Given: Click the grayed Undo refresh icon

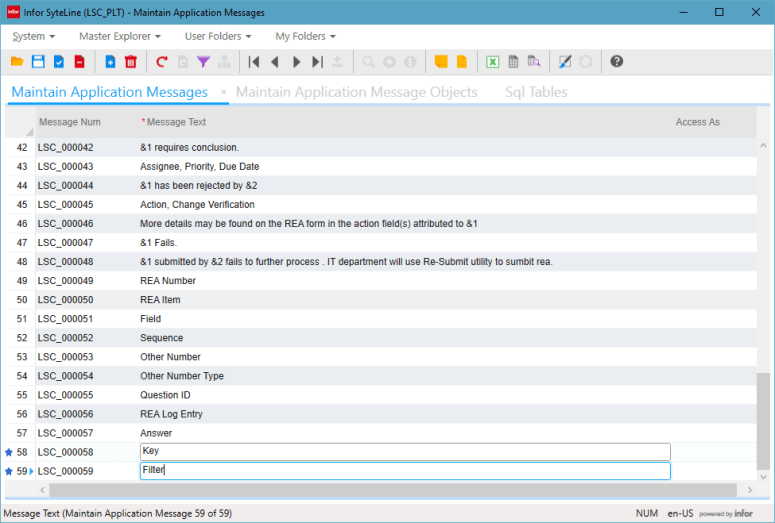Looking at the screenshot, I should click(182, 62).
